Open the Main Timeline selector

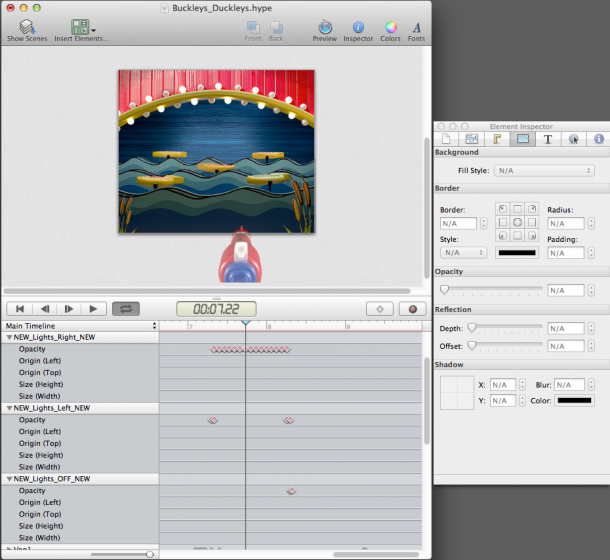tap(80, 326)
